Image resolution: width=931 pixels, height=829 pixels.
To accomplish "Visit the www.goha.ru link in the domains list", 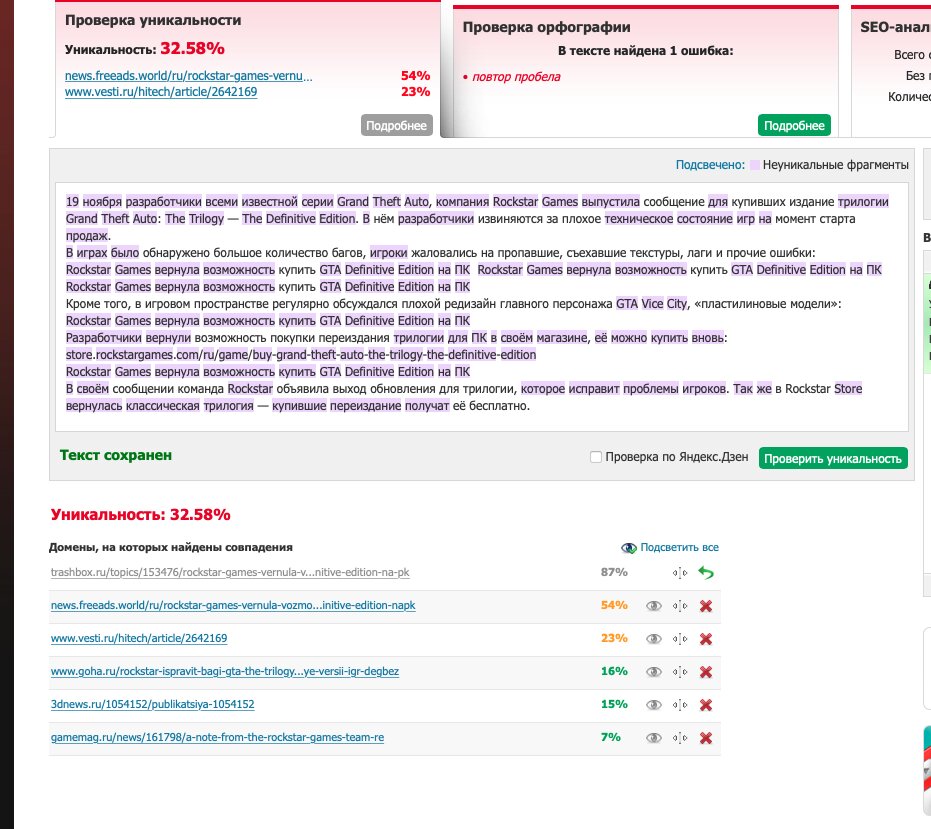I will click(x=224, y=672).
